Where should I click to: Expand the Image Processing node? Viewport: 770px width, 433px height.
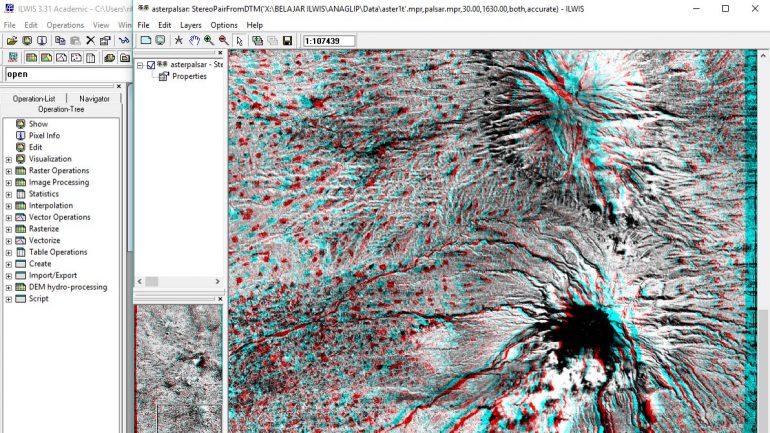(8, 183)
